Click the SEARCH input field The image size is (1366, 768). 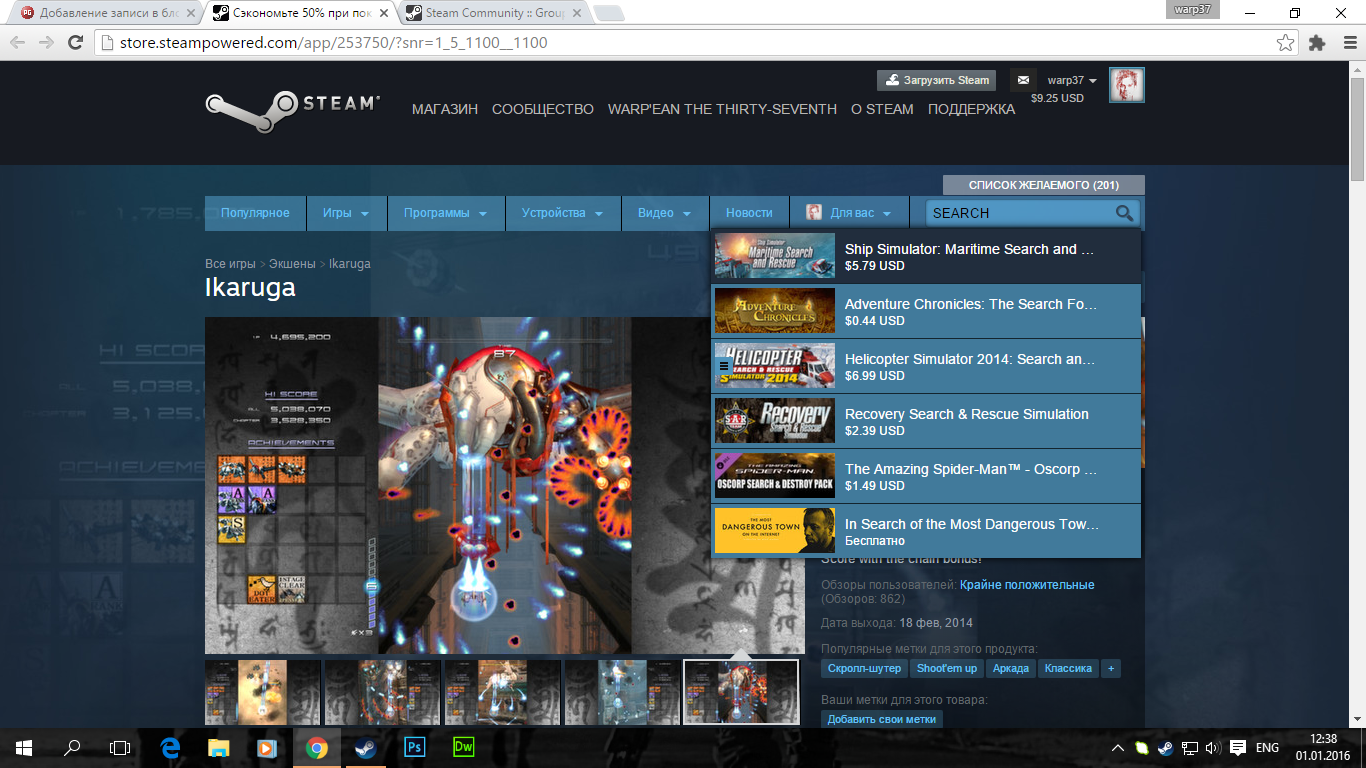pos(1020,213)
